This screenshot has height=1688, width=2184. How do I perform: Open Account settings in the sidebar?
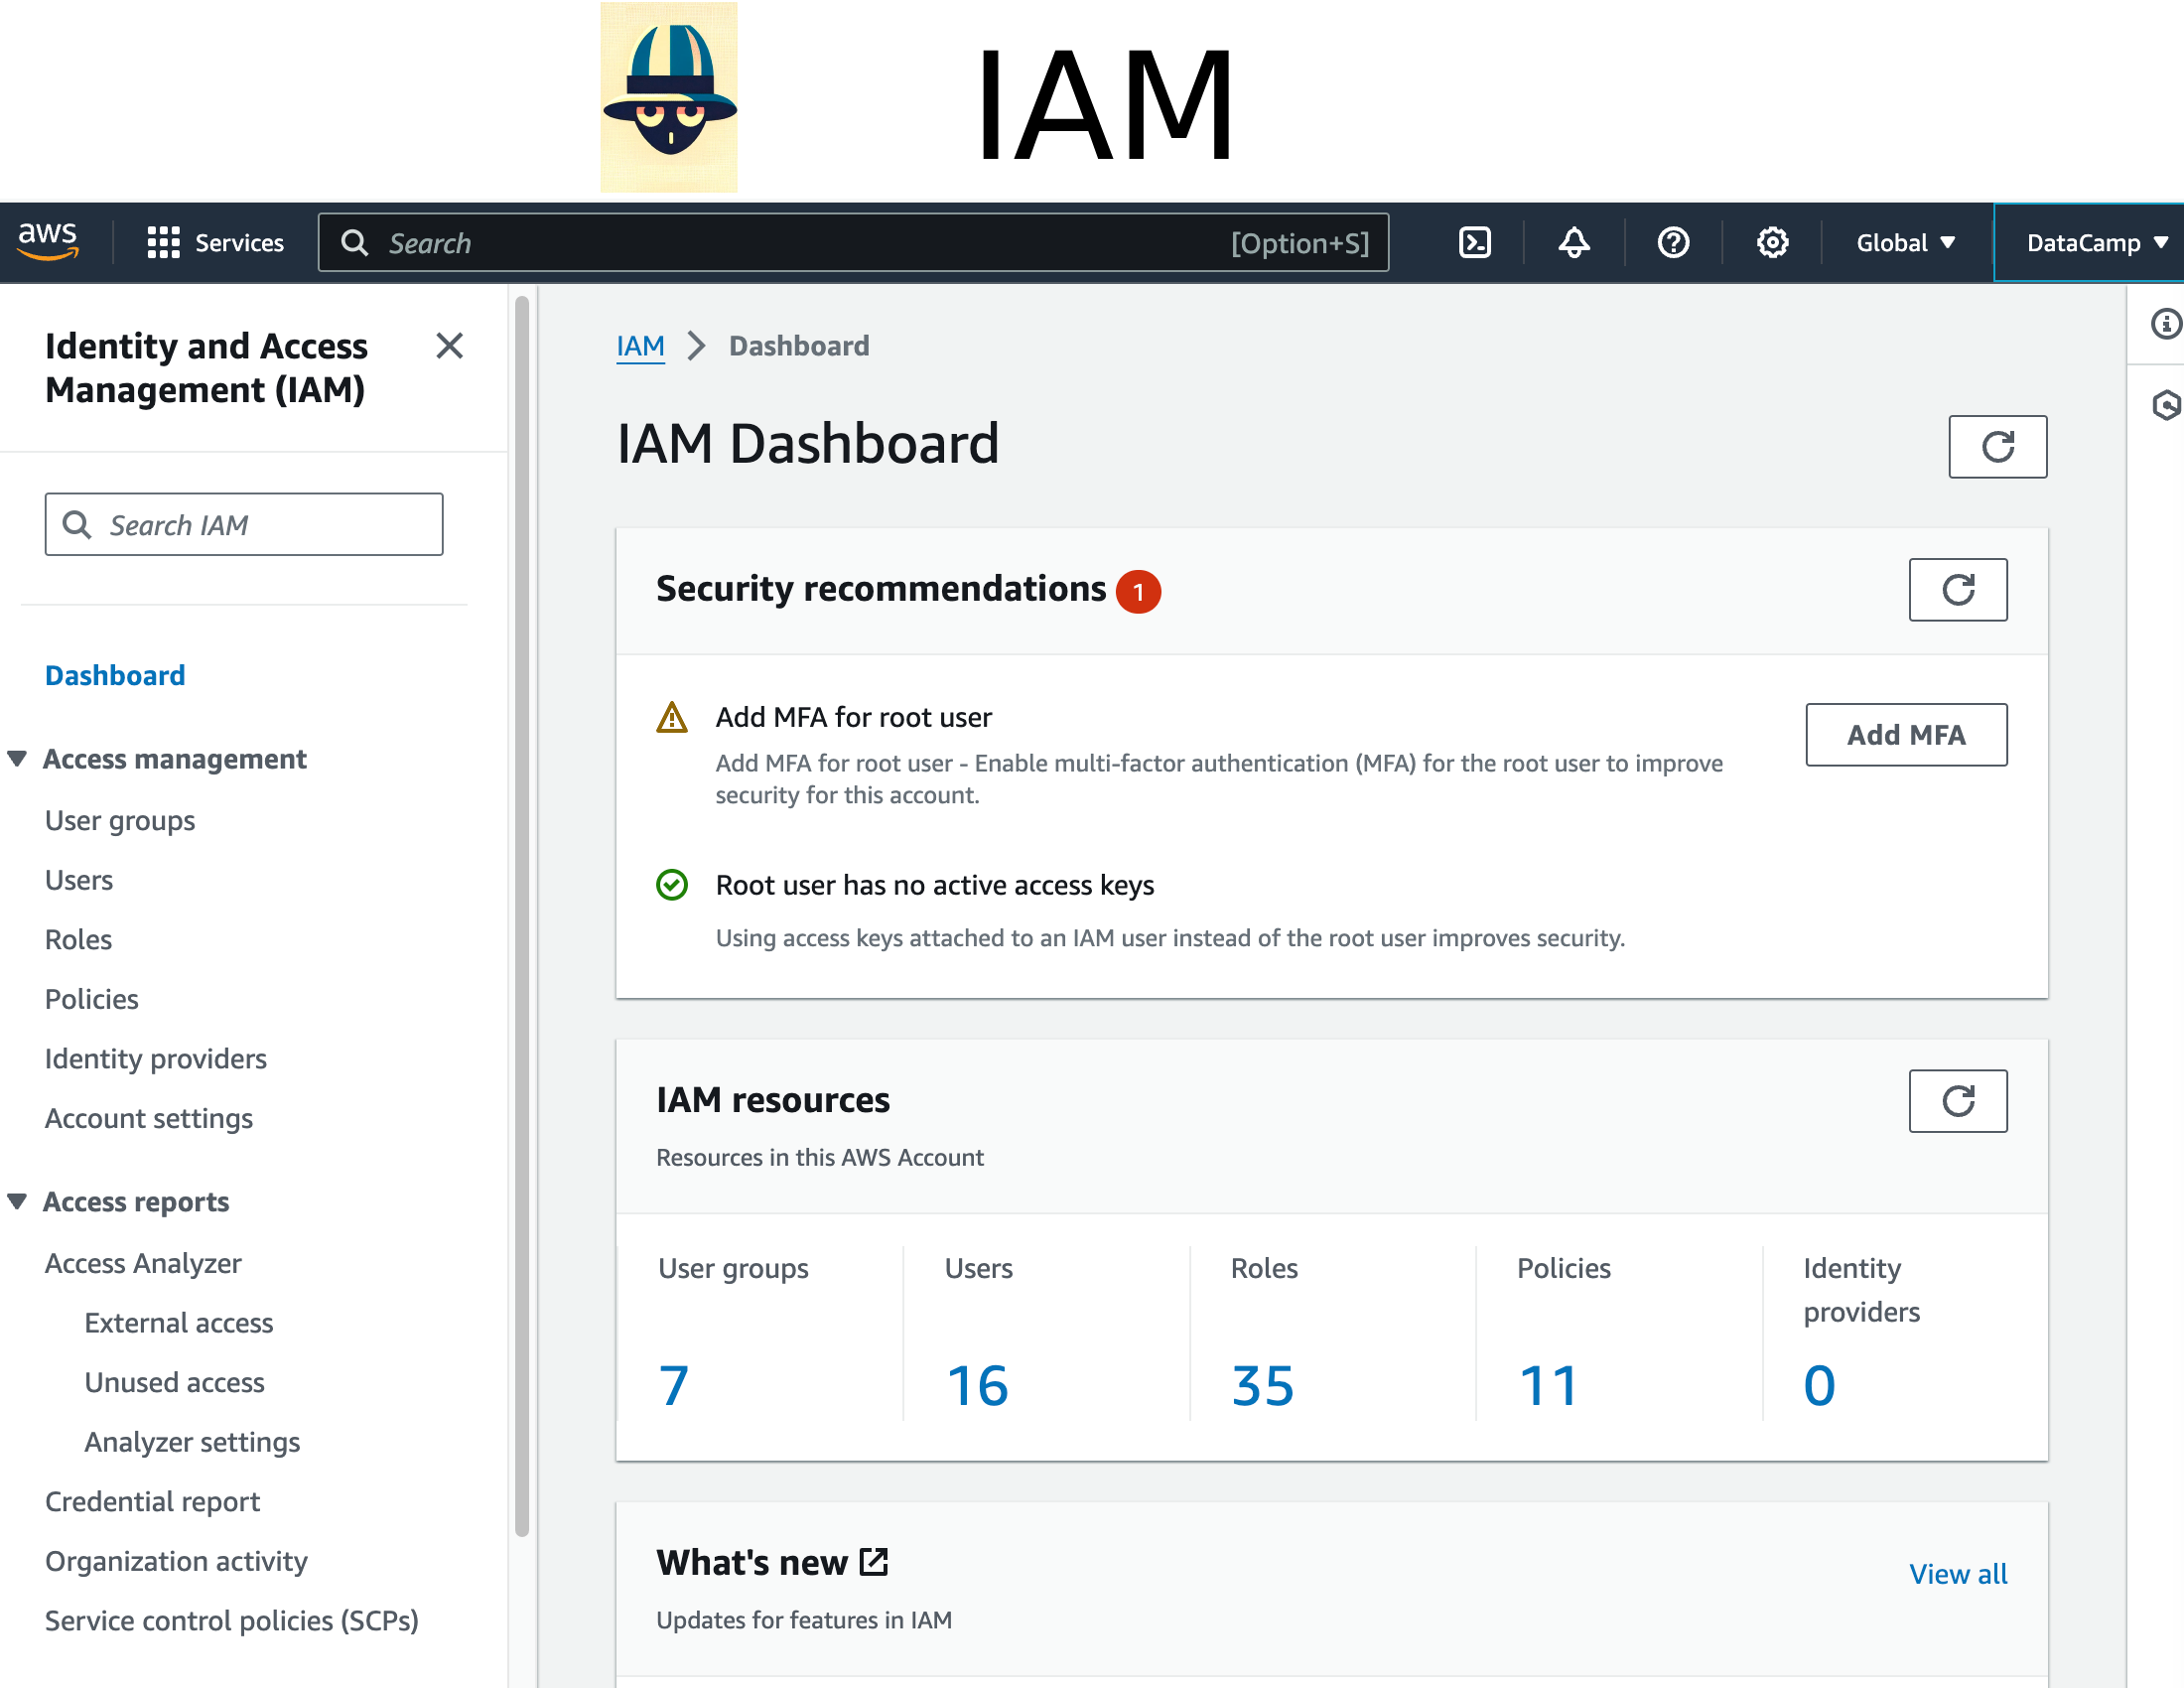(149, 1119)
